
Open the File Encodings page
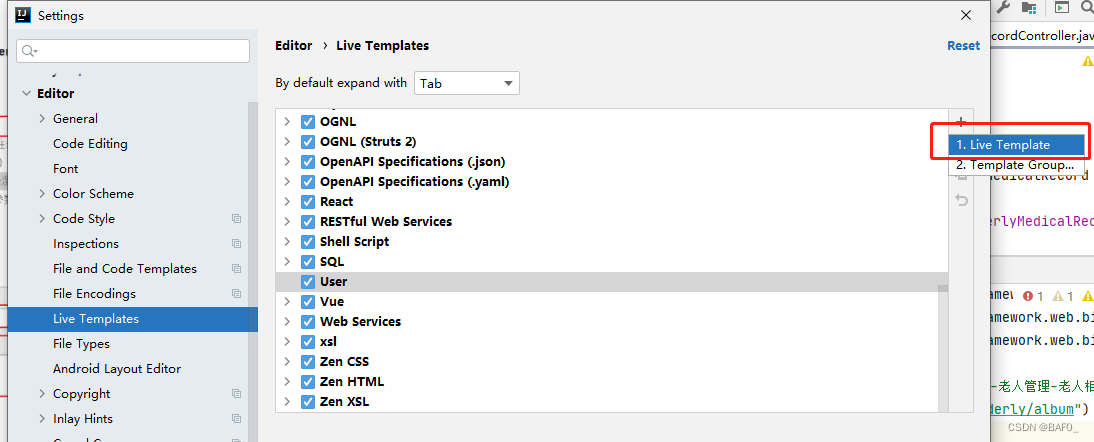click(x=94, y=294)
